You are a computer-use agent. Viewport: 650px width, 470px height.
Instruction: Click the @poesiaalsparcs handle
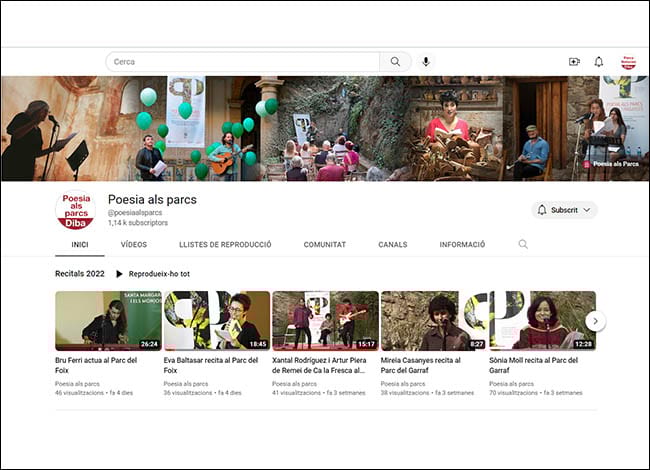(x=135, y=213)
